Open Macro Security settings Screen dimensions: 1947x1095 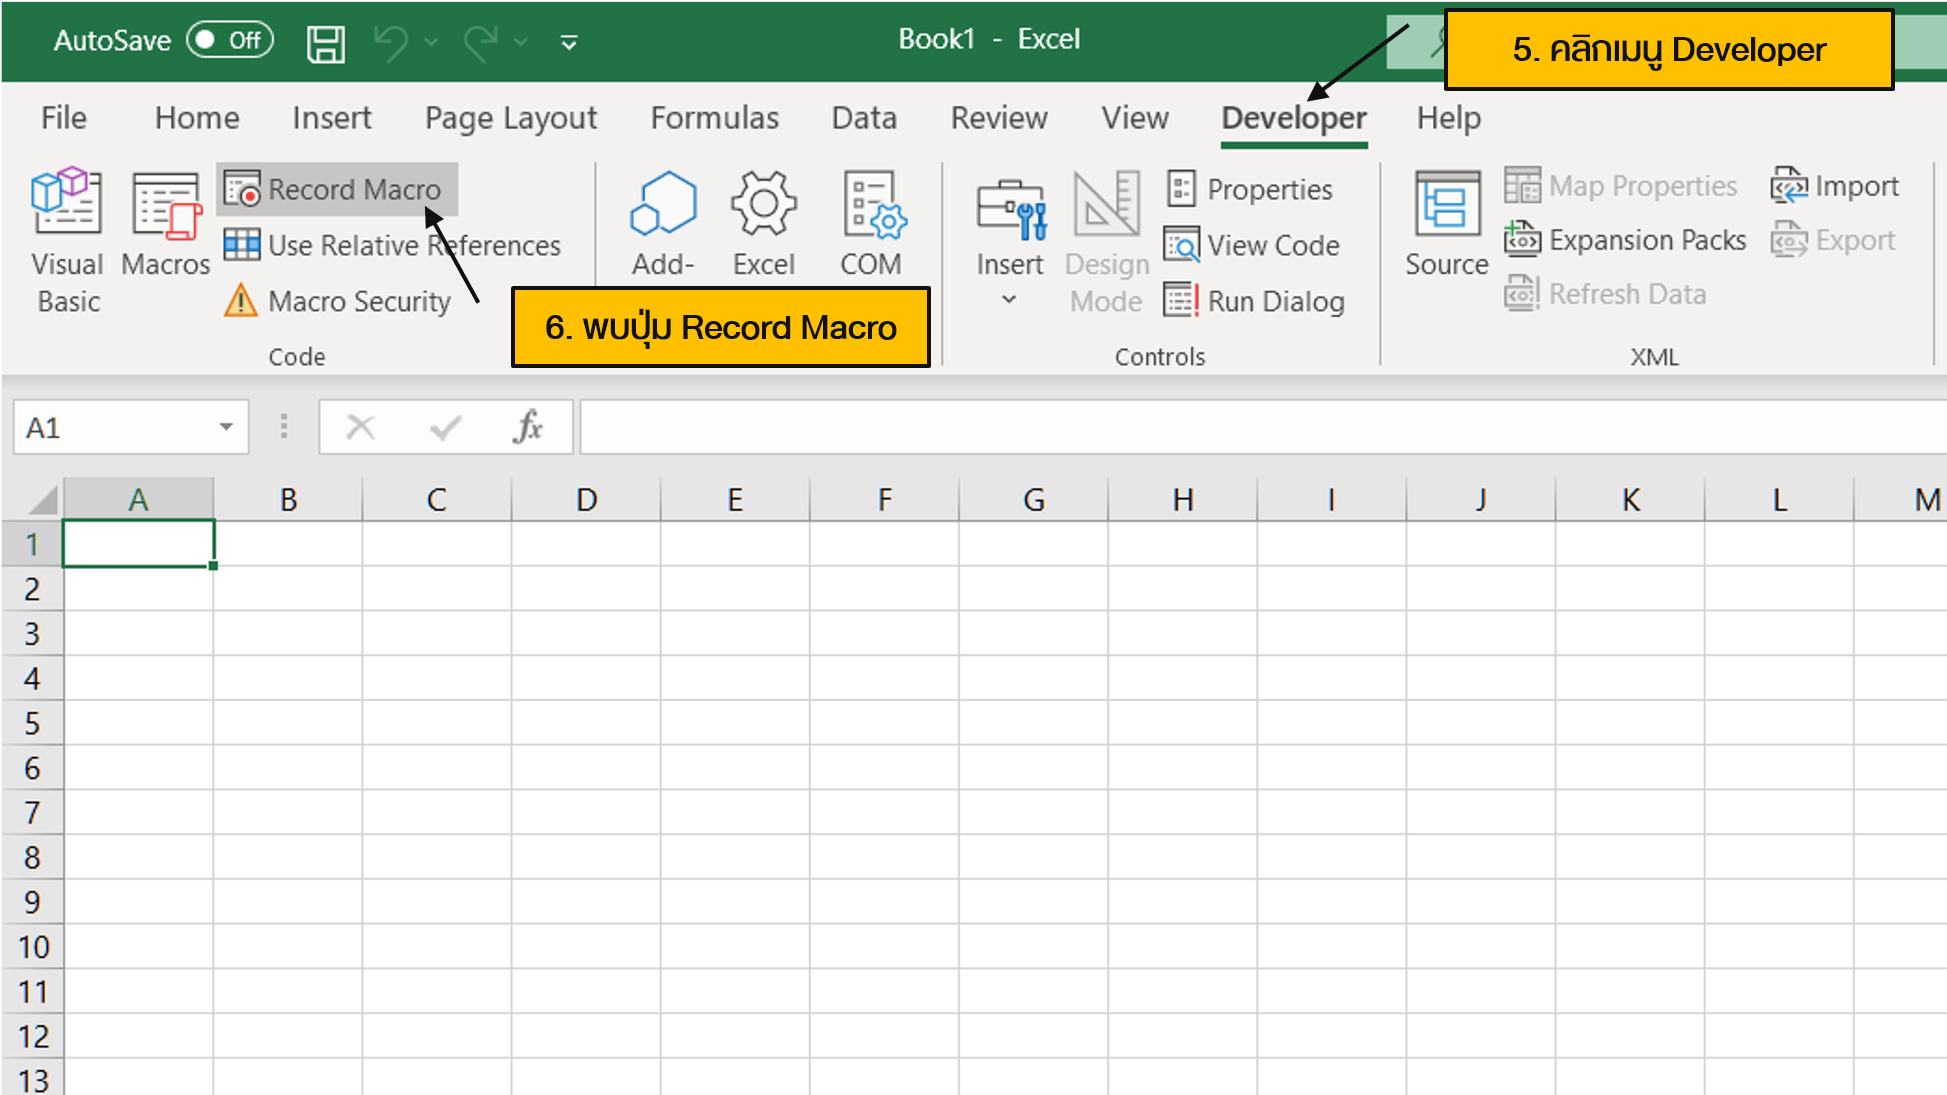pyautogui.click(x=339, y=301)
